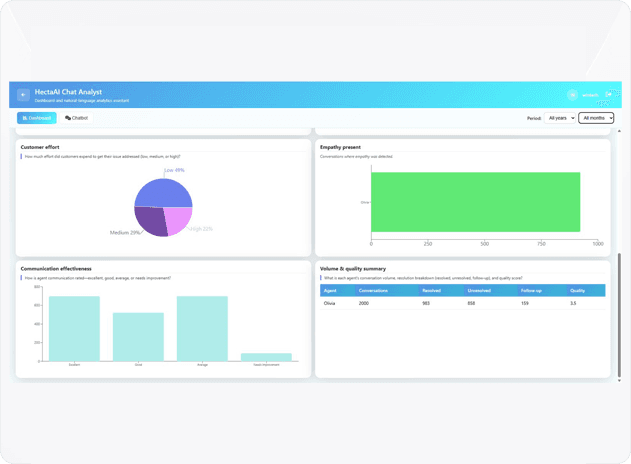This screenshot has width=631, height=464.
Task: Click the pink High pie slice
Action: click(177, 219)
